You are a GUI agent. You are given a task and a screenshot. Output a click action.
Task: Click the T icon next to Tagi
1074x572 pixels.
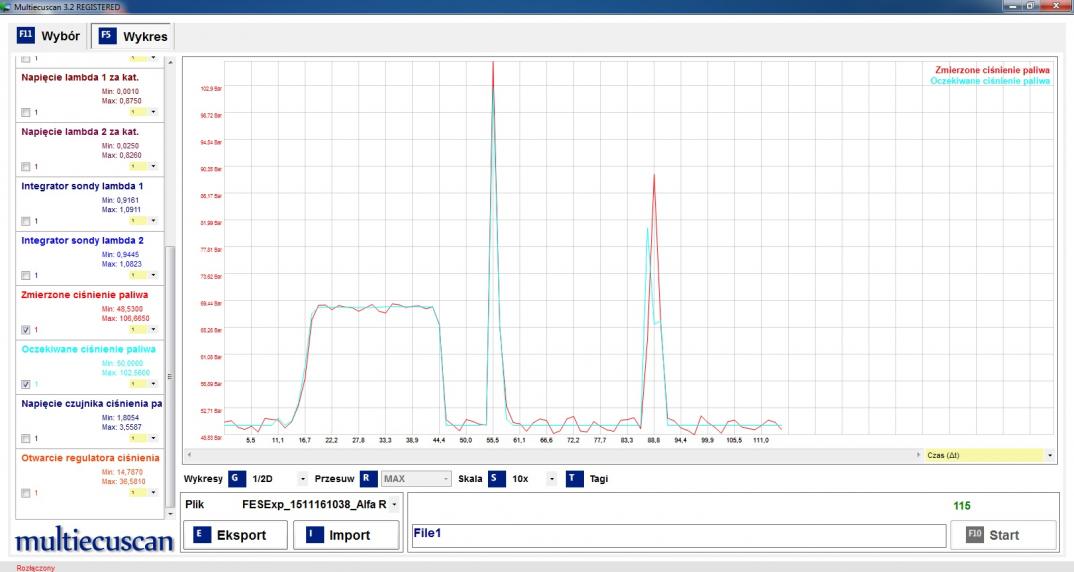tap(574, 479)
